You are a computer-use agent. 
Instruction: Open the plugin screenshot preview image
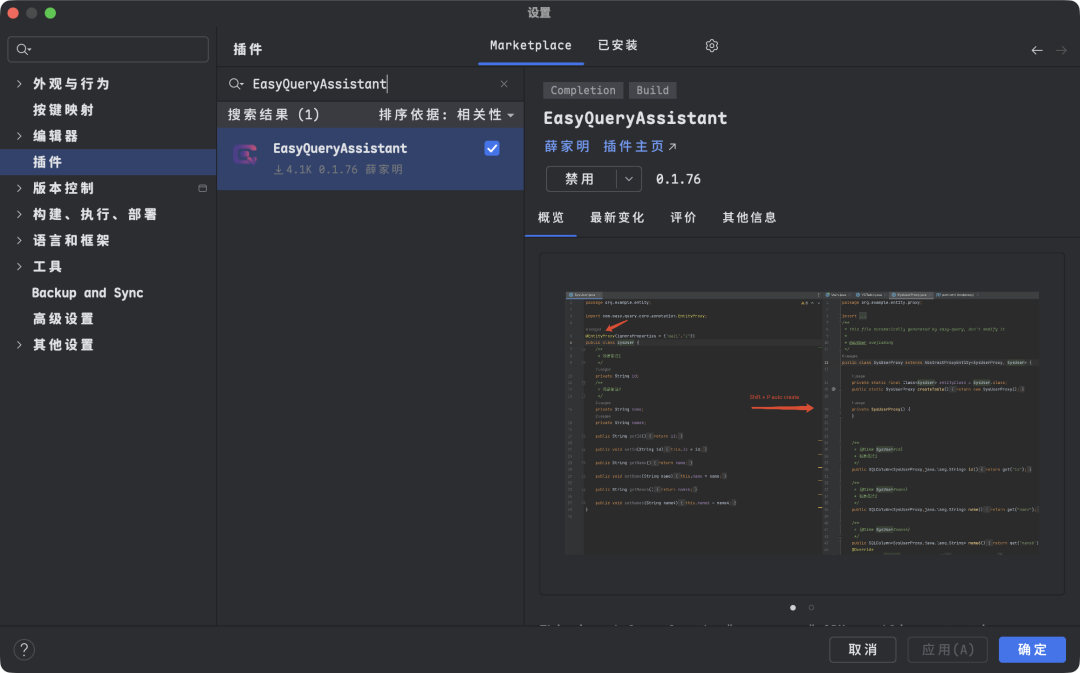tap(802, 424)
